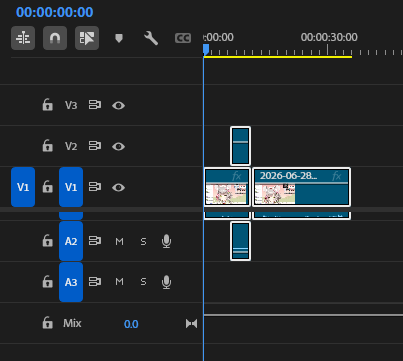Image resolution: width=403 pixels, height=361 pixels.
Task: Select first video clip on V1
Action: click(x=227, y=187)
